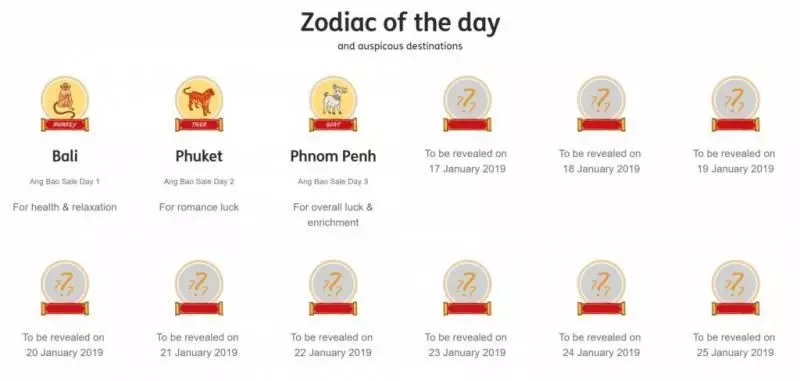Click the question-mark badge for 19 January

736,104
